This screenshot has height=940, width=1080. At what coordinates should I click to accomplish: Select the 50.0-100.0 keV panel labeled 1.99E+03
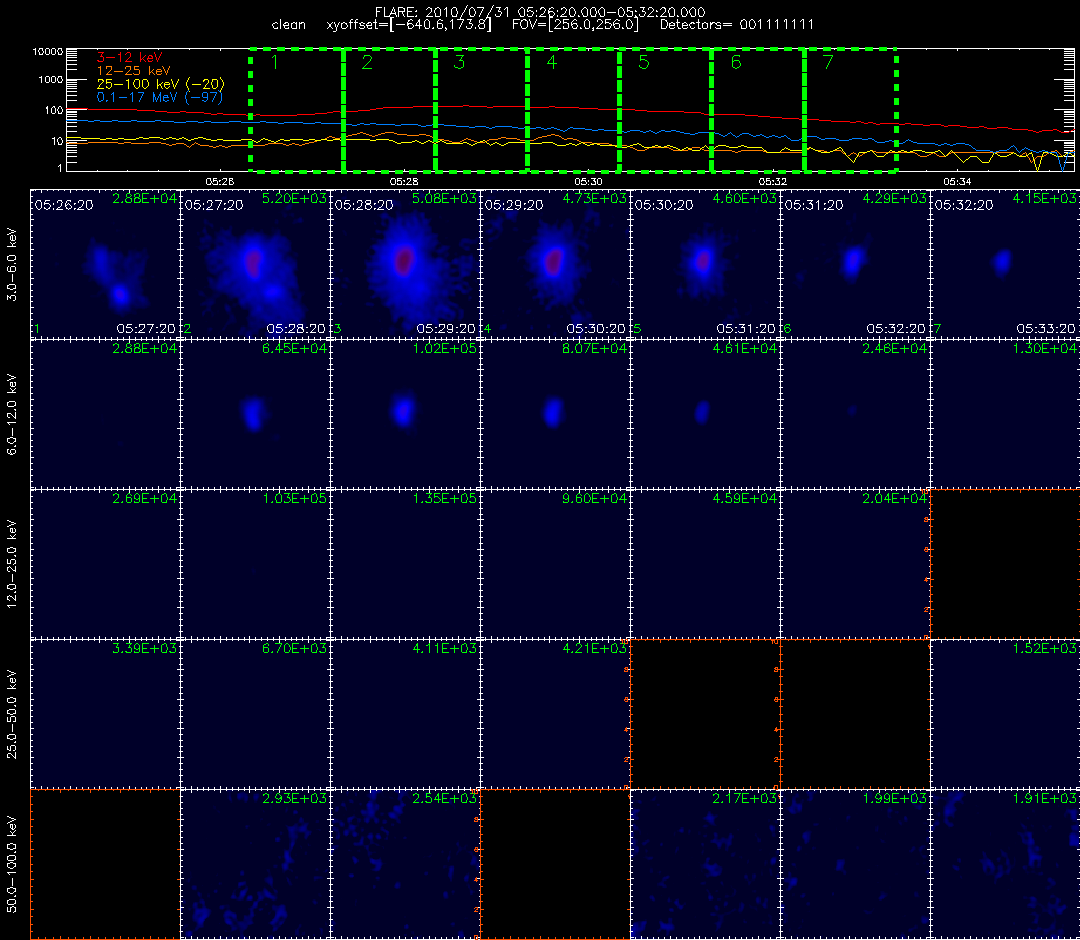[x=856, y=865]
